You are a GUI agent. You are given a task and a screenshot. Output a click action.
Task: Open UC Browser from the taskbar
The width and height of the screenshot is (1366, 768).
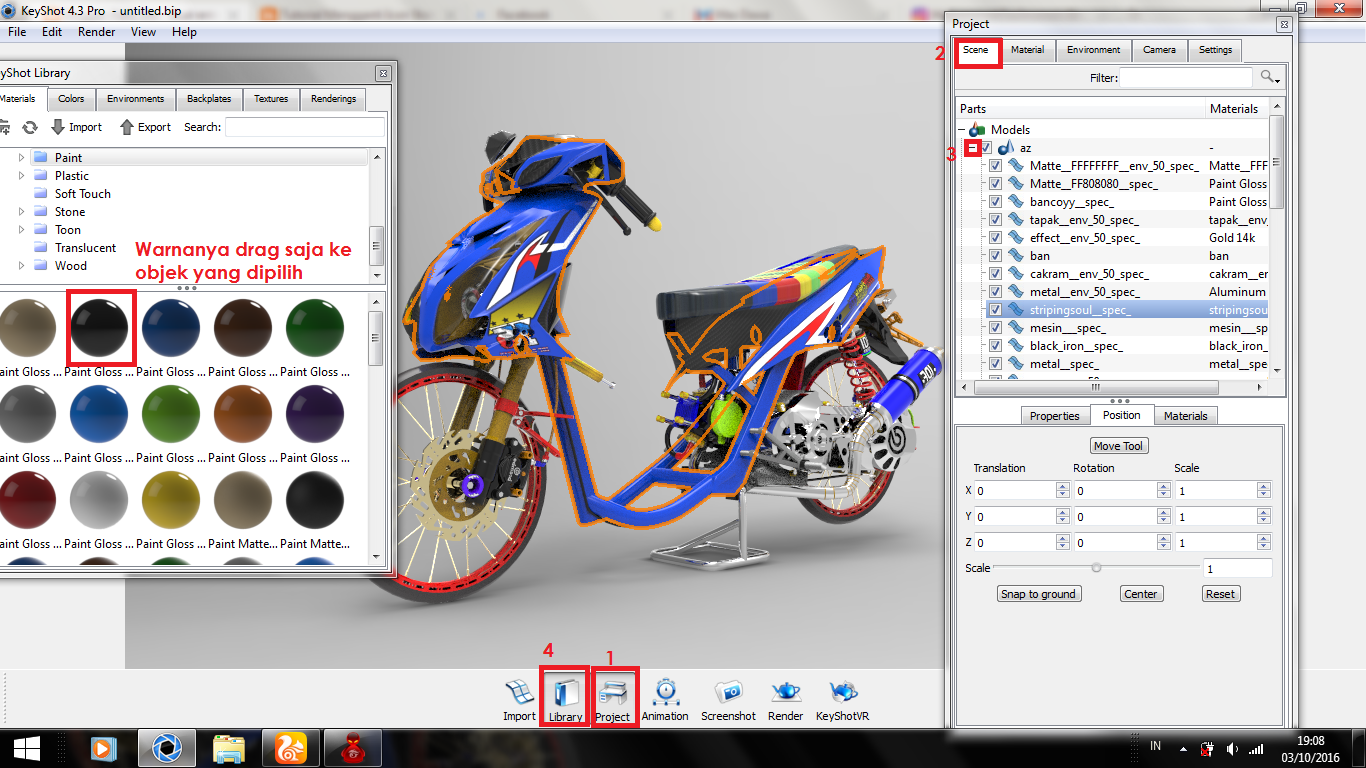point(290,748)
